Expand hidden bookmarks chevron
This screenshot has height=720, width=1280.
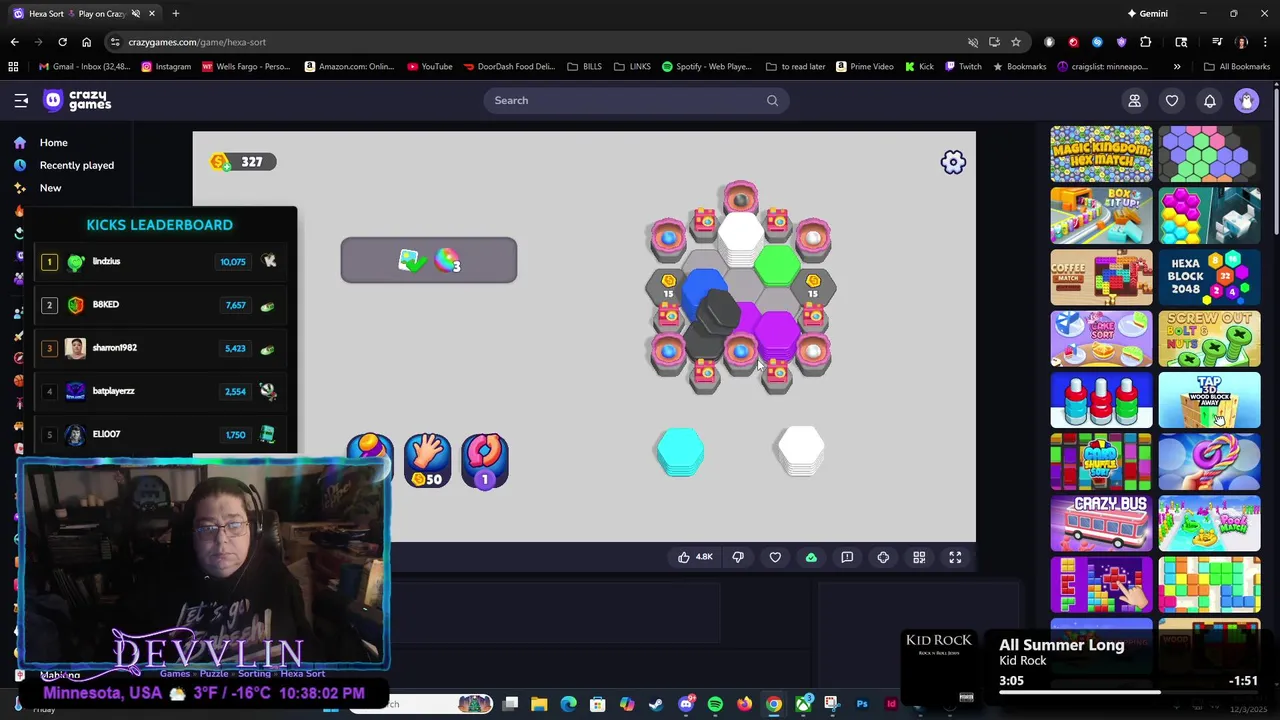[1177, 67]
